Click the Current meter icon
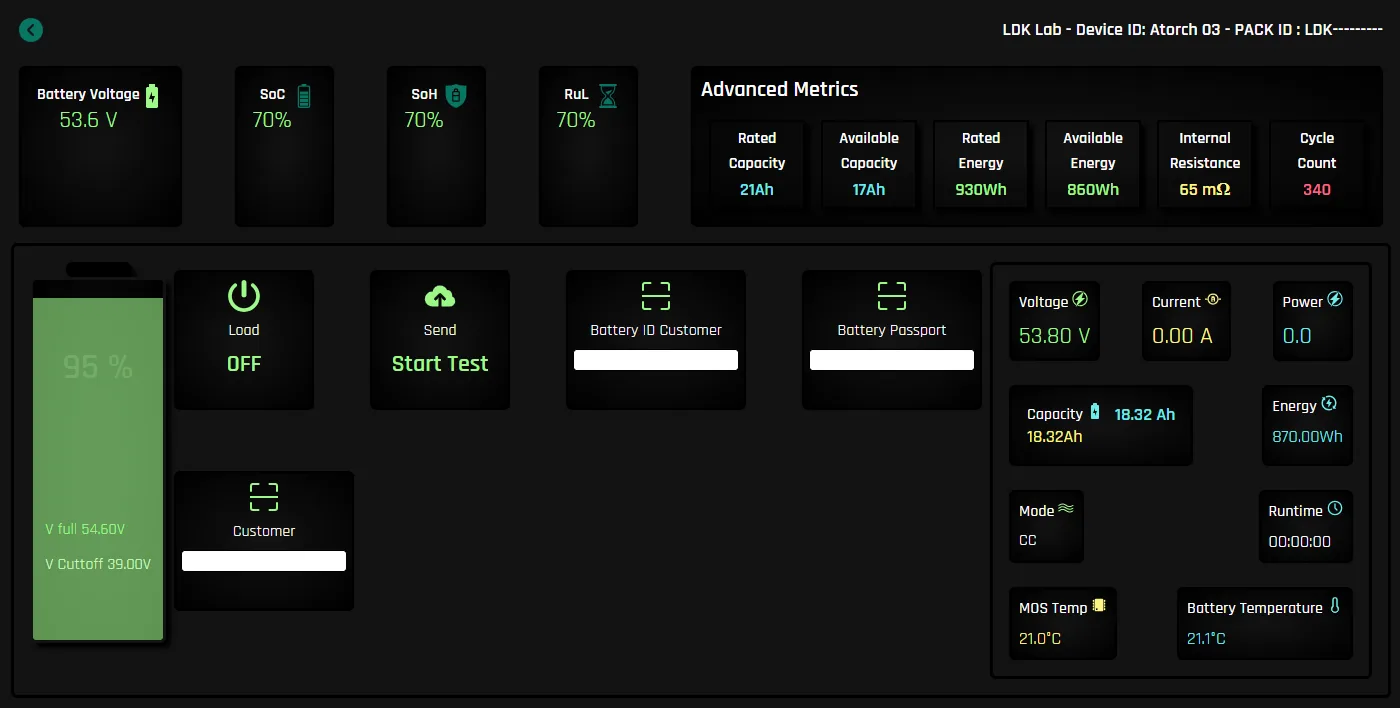The image size is (1400, 708). click(1213, 299)
